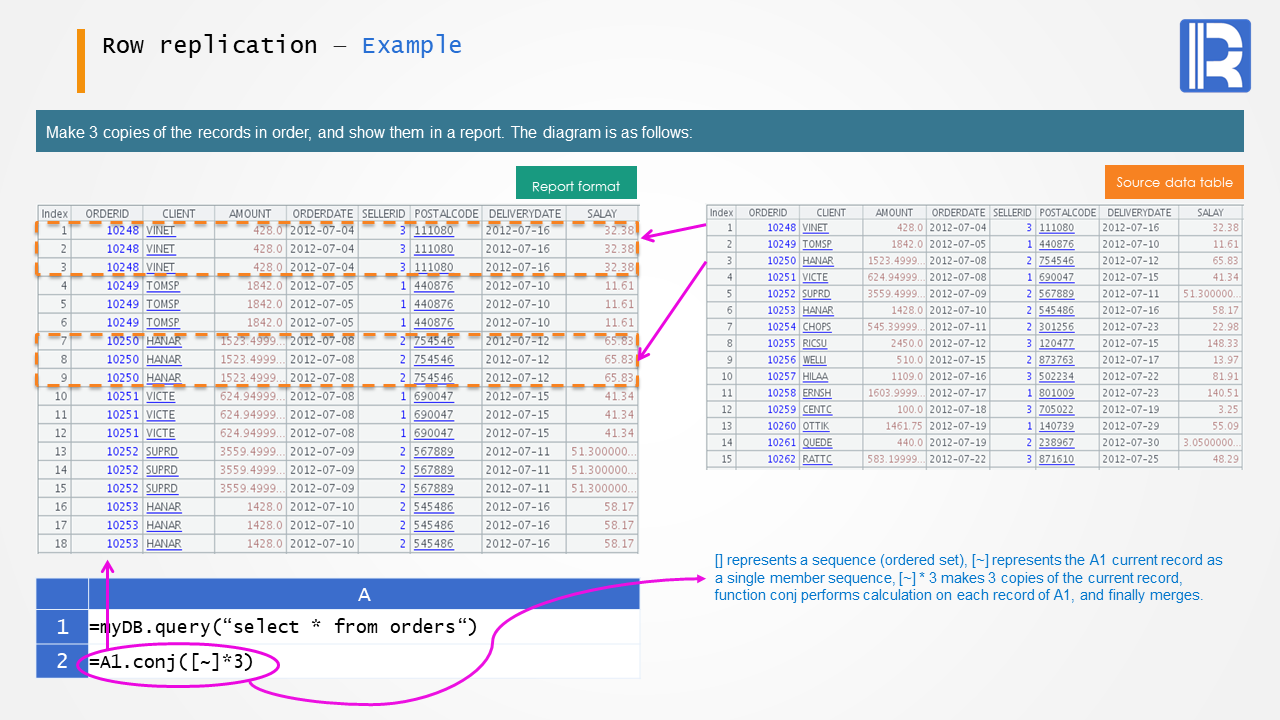Click the blue conj explanation text
Screen dimensions: 1280x720
(x=968, y=578)
